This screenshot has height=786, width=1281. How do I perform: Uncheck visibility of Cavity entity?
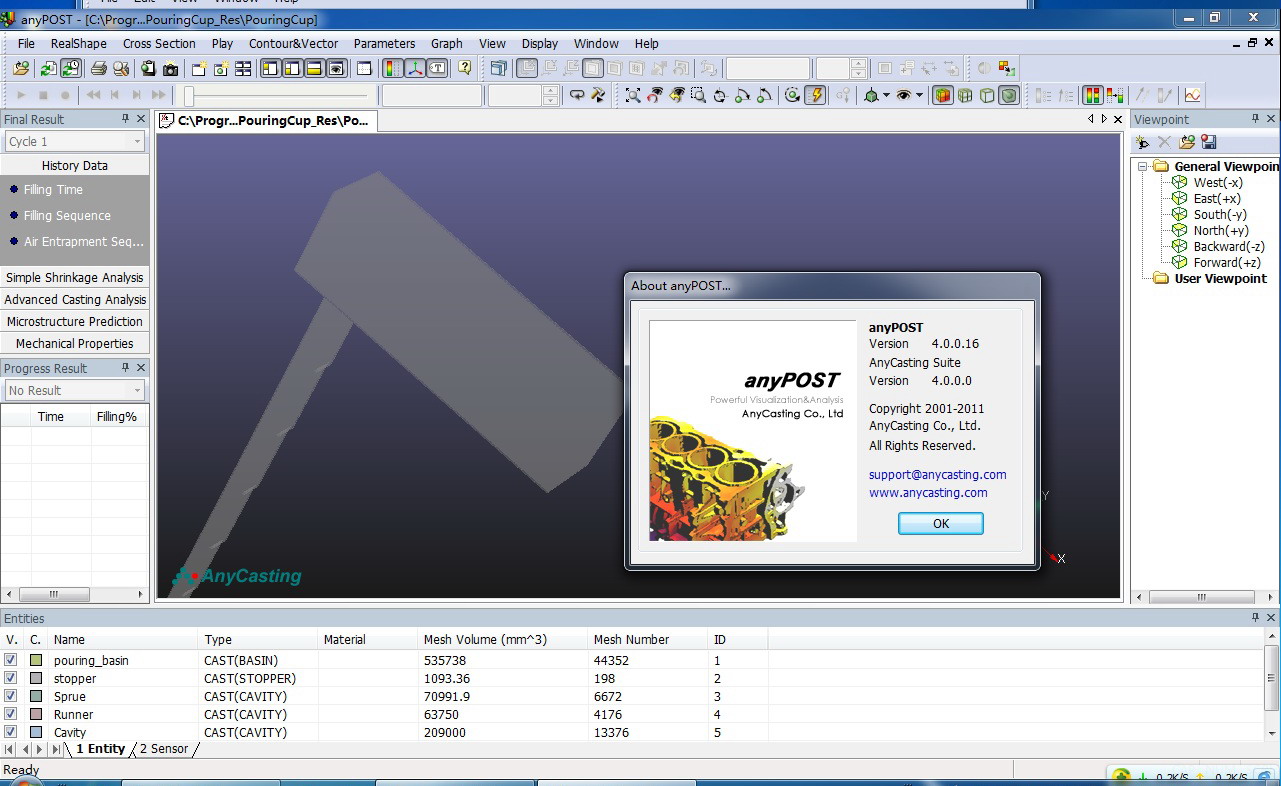(11, 732)
